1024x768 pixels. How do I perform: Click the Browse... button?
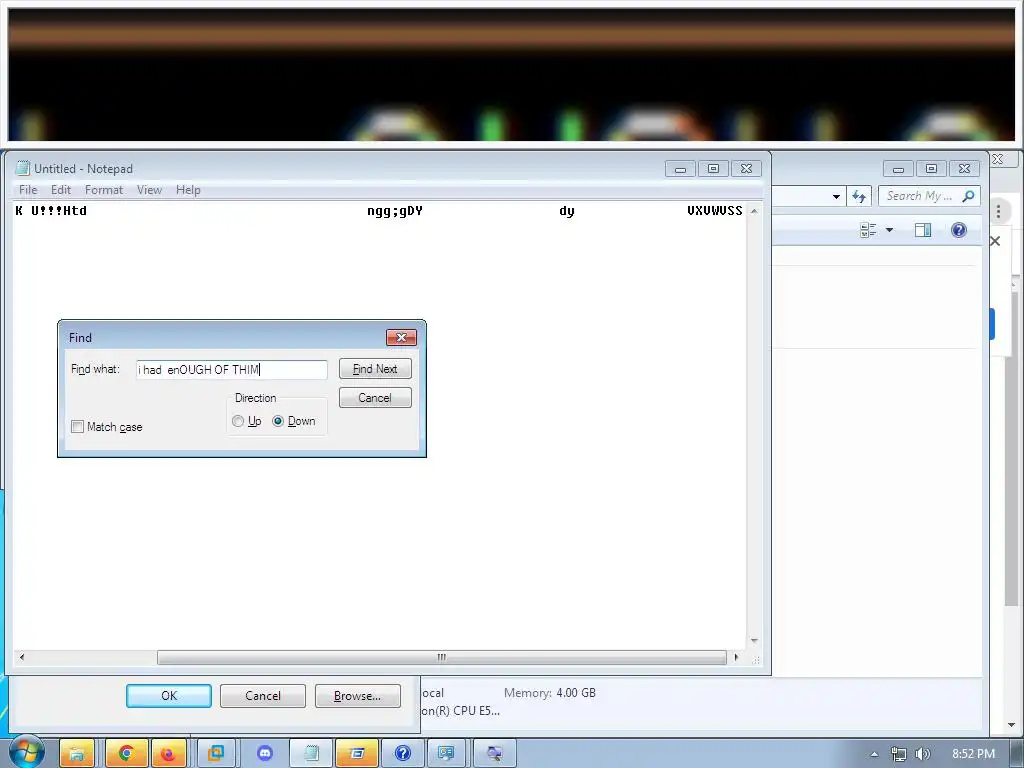tap(357, 696)
